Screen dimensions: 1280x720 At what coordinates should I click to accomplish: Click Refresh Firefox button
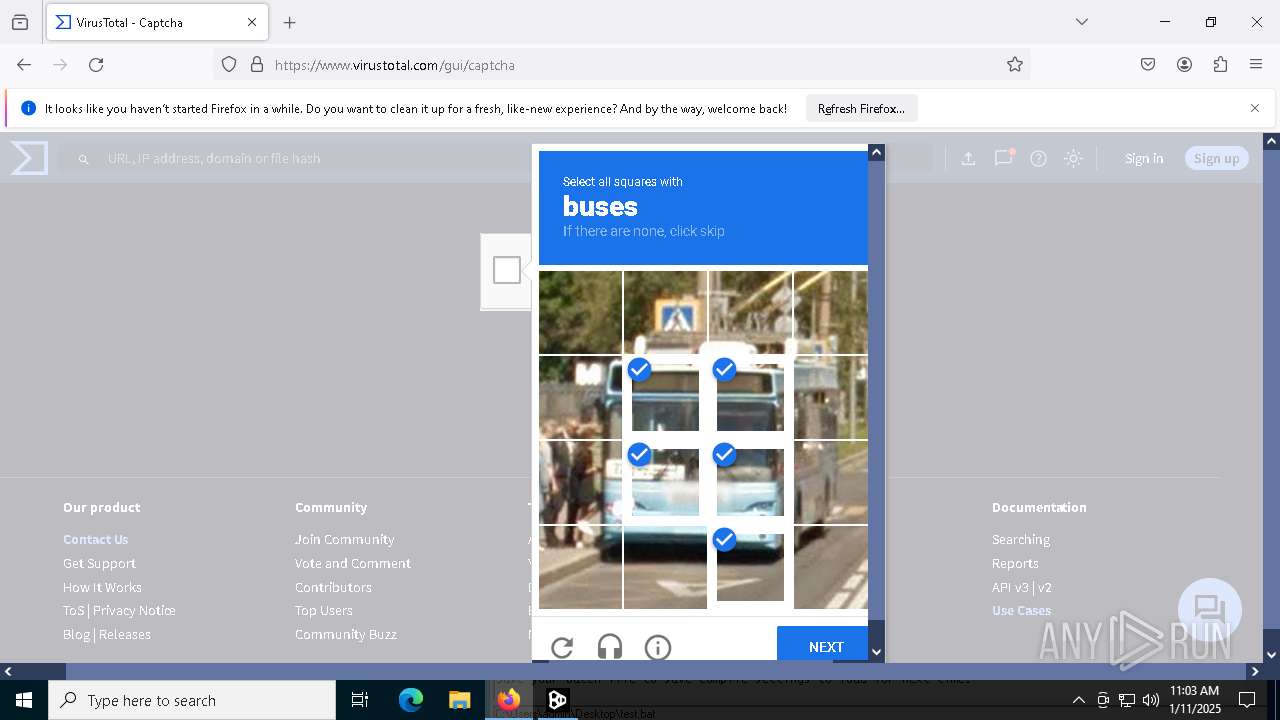click(x=861, y=108)
